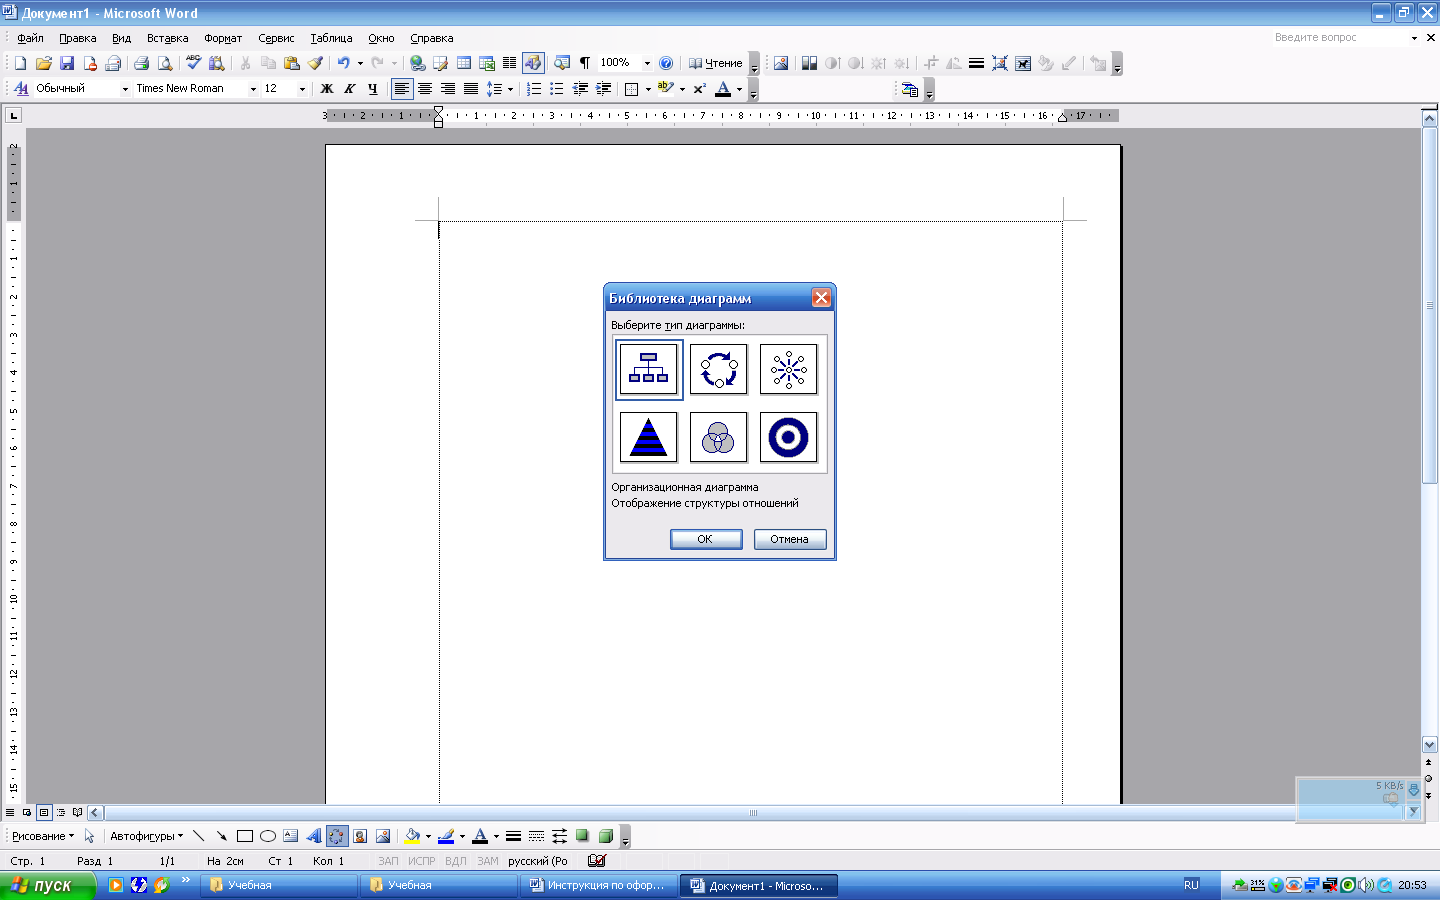Screen dimensions: 1440x900
Task: Insert a hyperlink
Action: coord(417,63)
